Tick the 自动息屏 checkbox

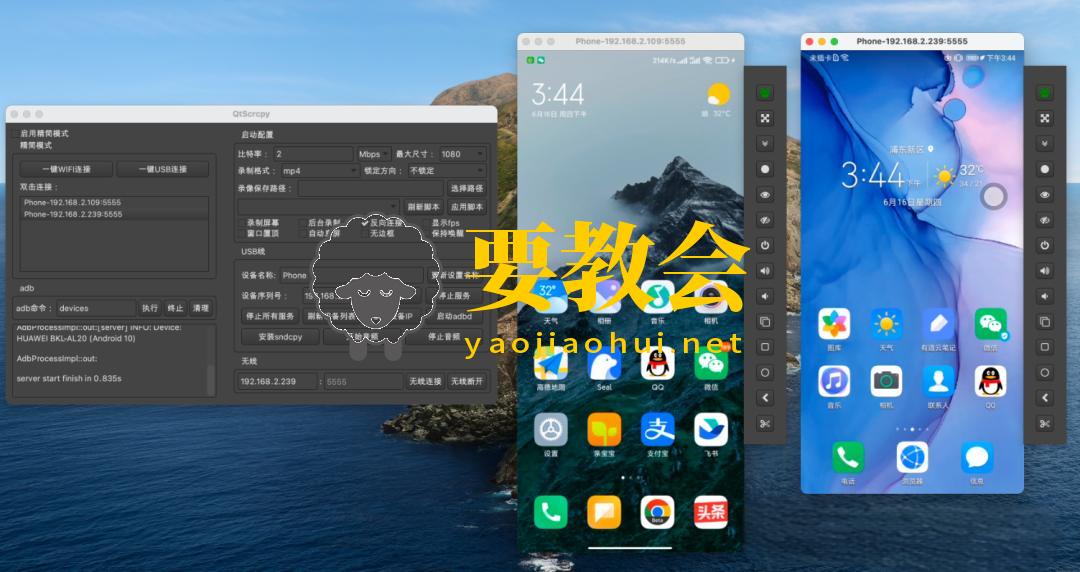(x=303, y=234)
